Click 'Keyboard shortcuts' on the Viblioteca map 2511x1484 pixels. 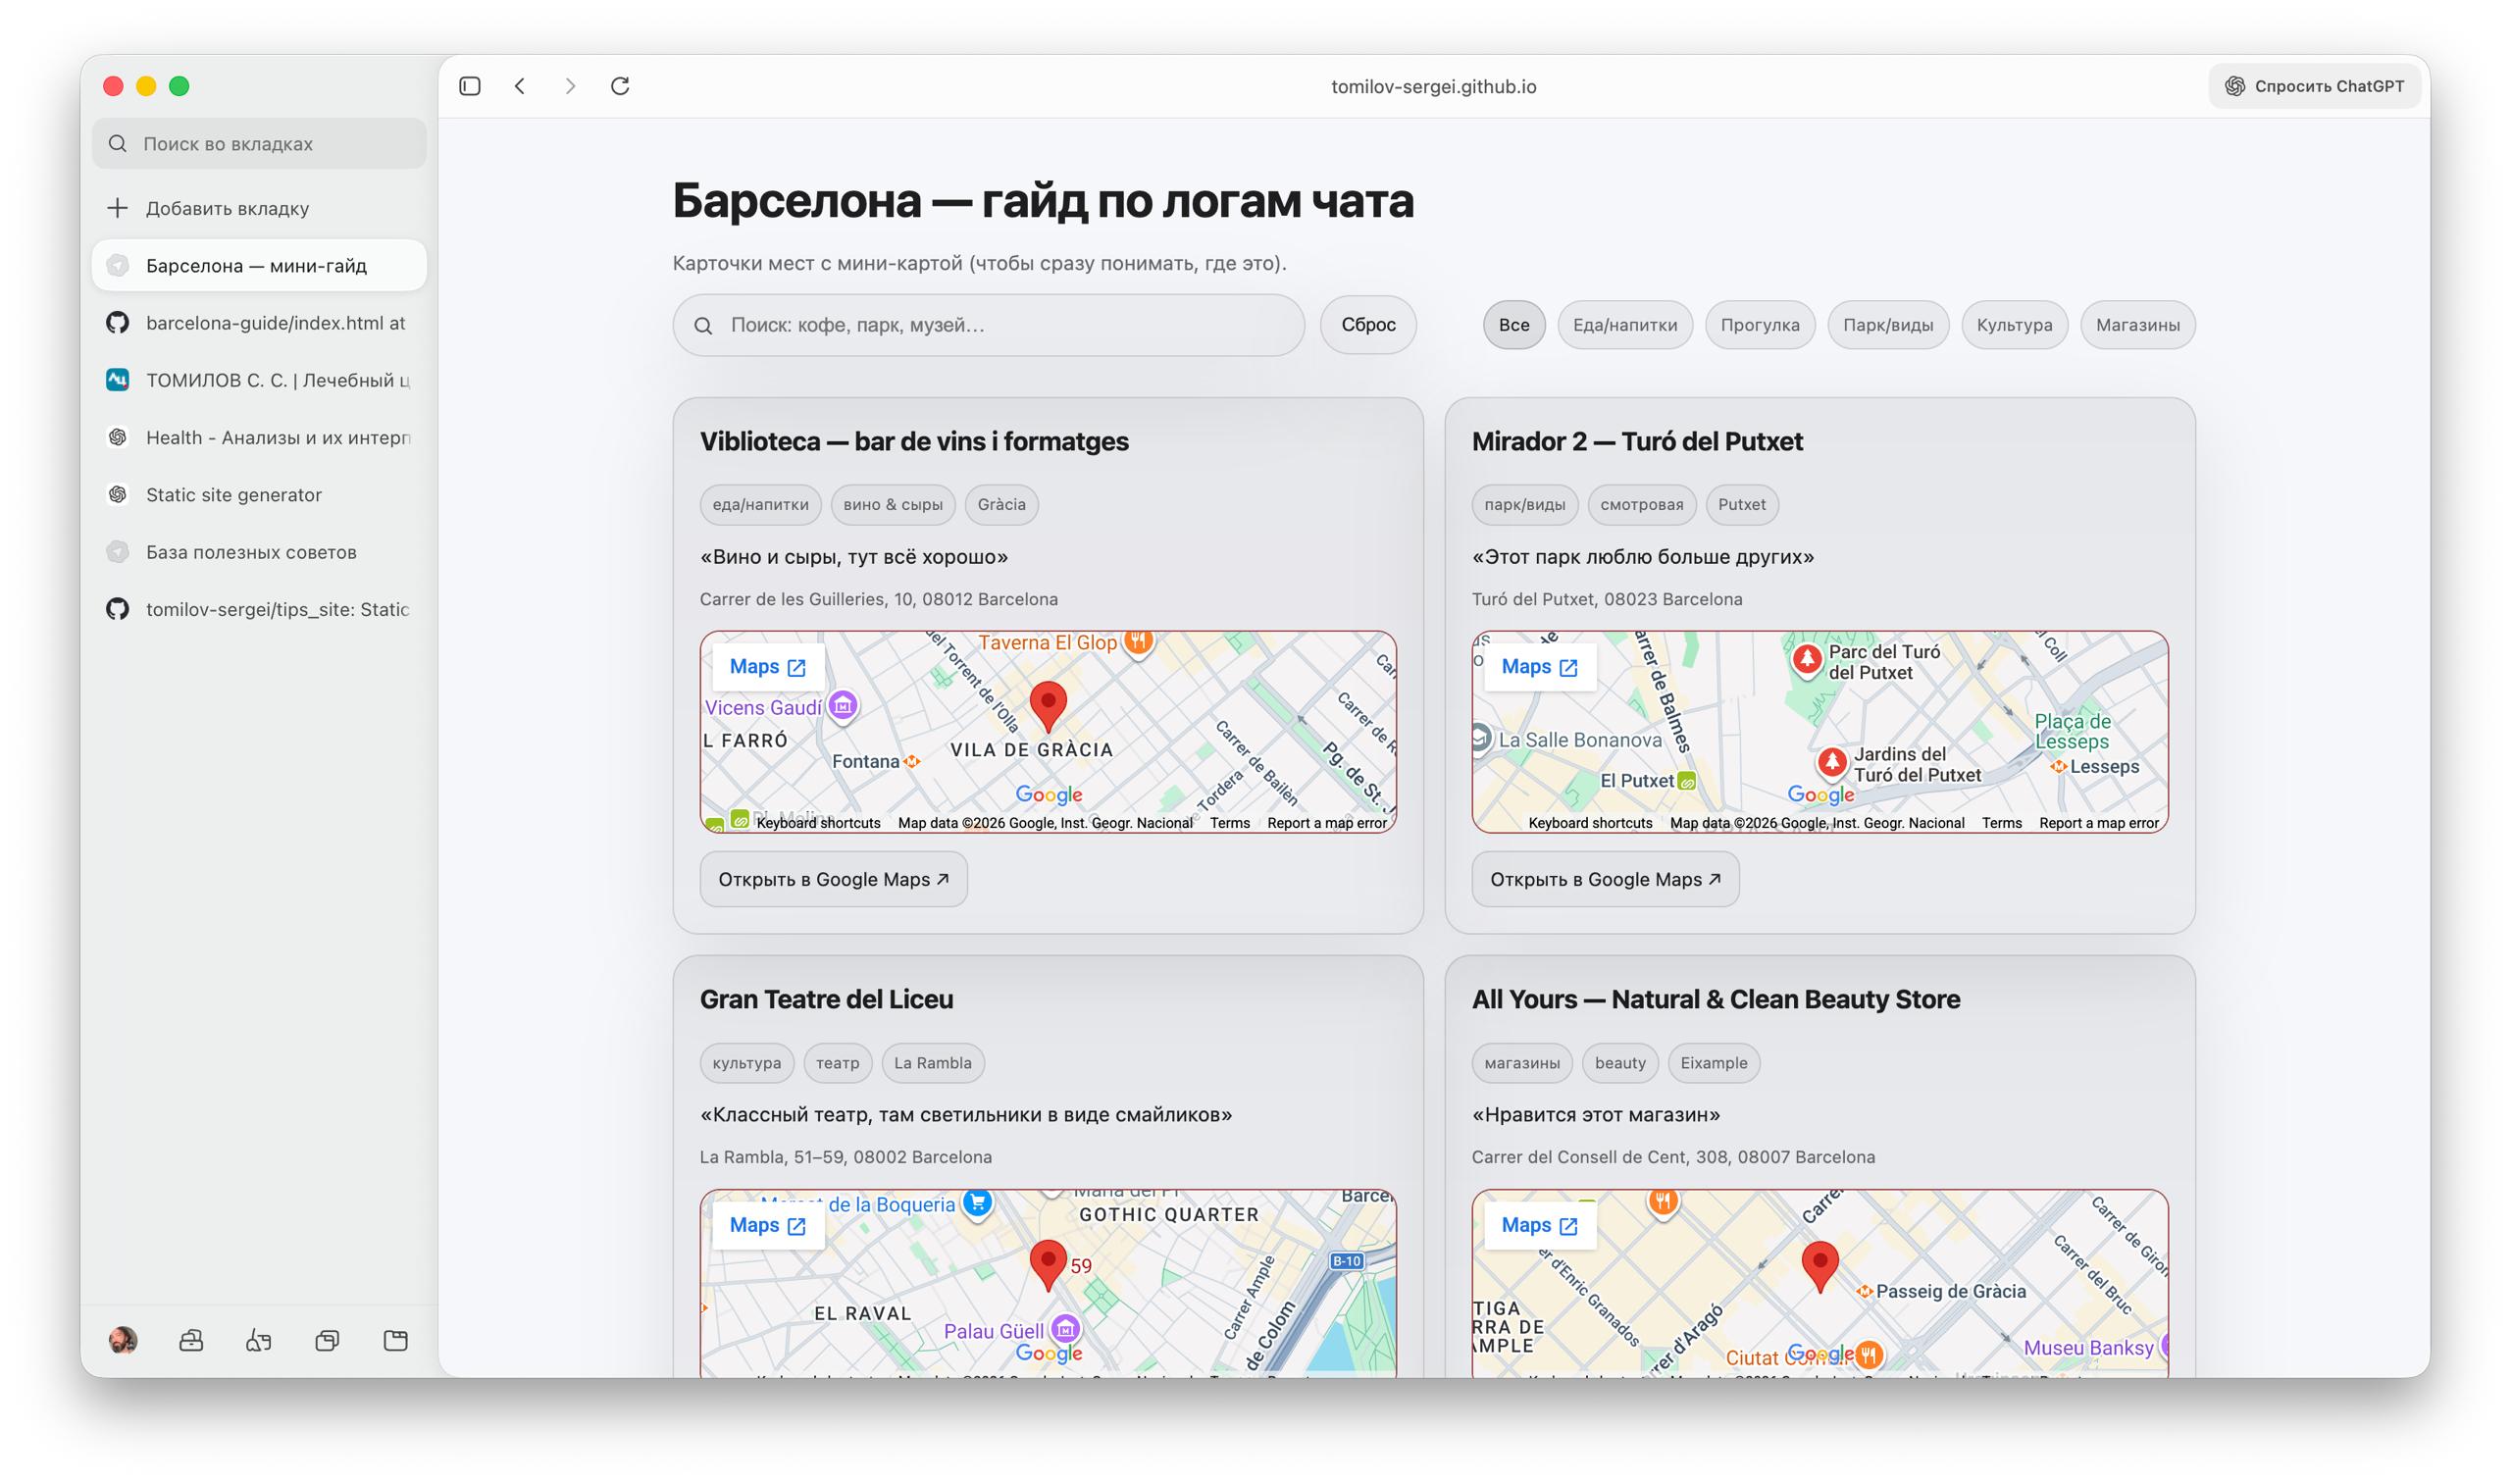[x=819, y=823]
